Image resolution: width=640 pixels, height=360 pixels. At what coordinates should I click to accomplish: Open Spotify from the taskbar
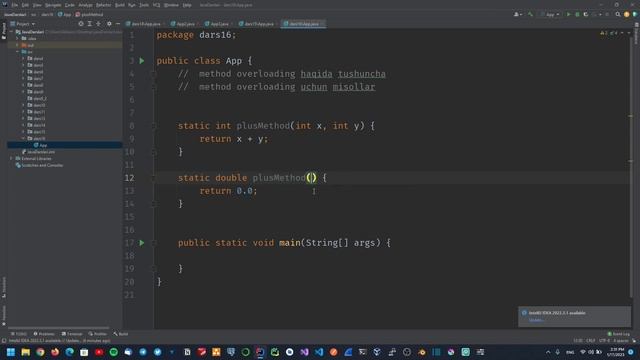click(113, 352)
